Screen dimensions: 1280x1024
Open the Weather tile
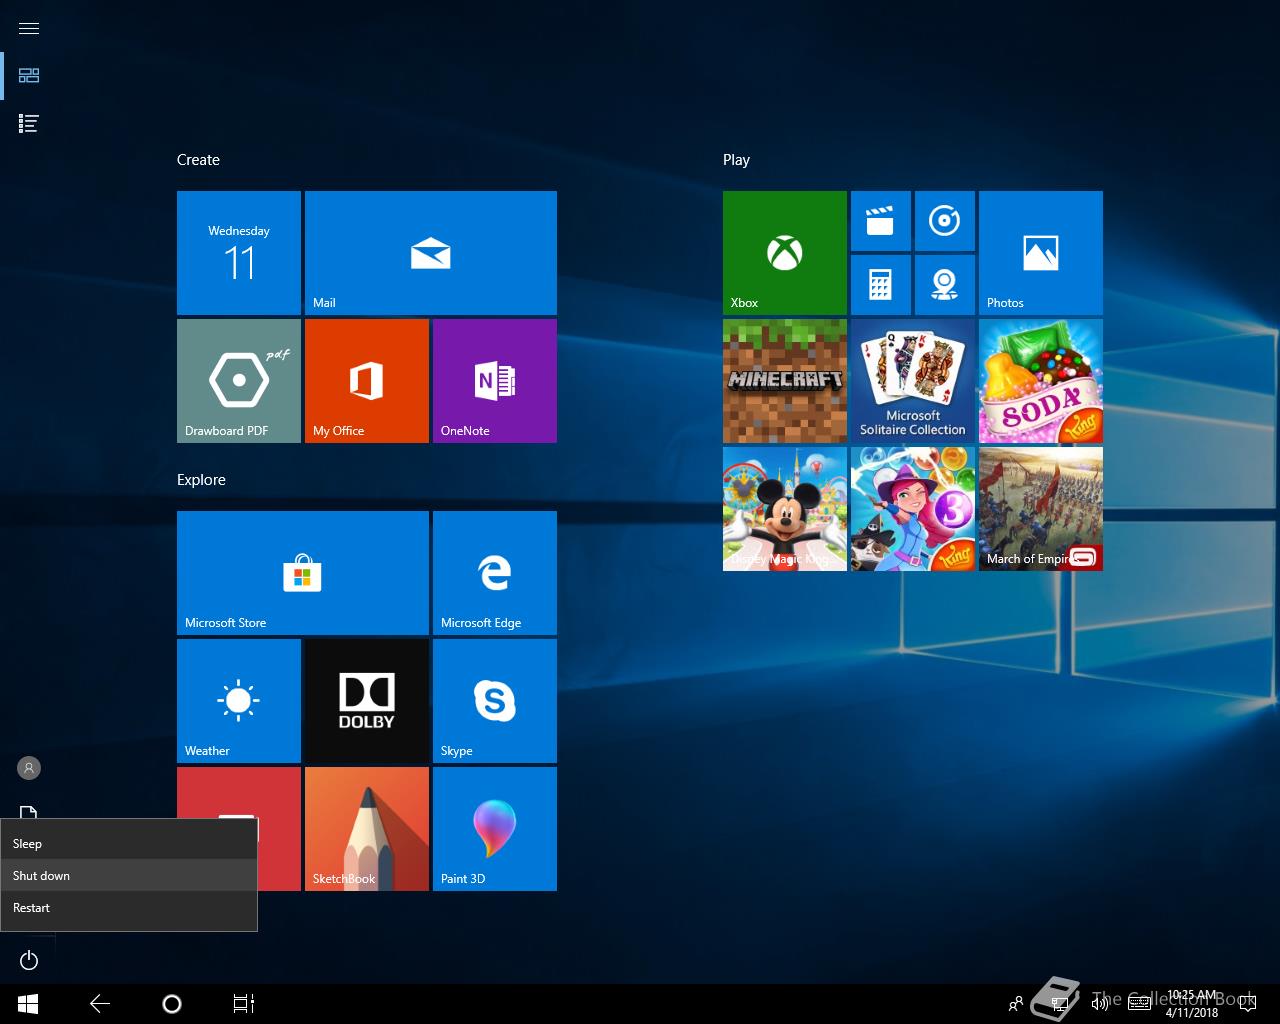point(239,701)
